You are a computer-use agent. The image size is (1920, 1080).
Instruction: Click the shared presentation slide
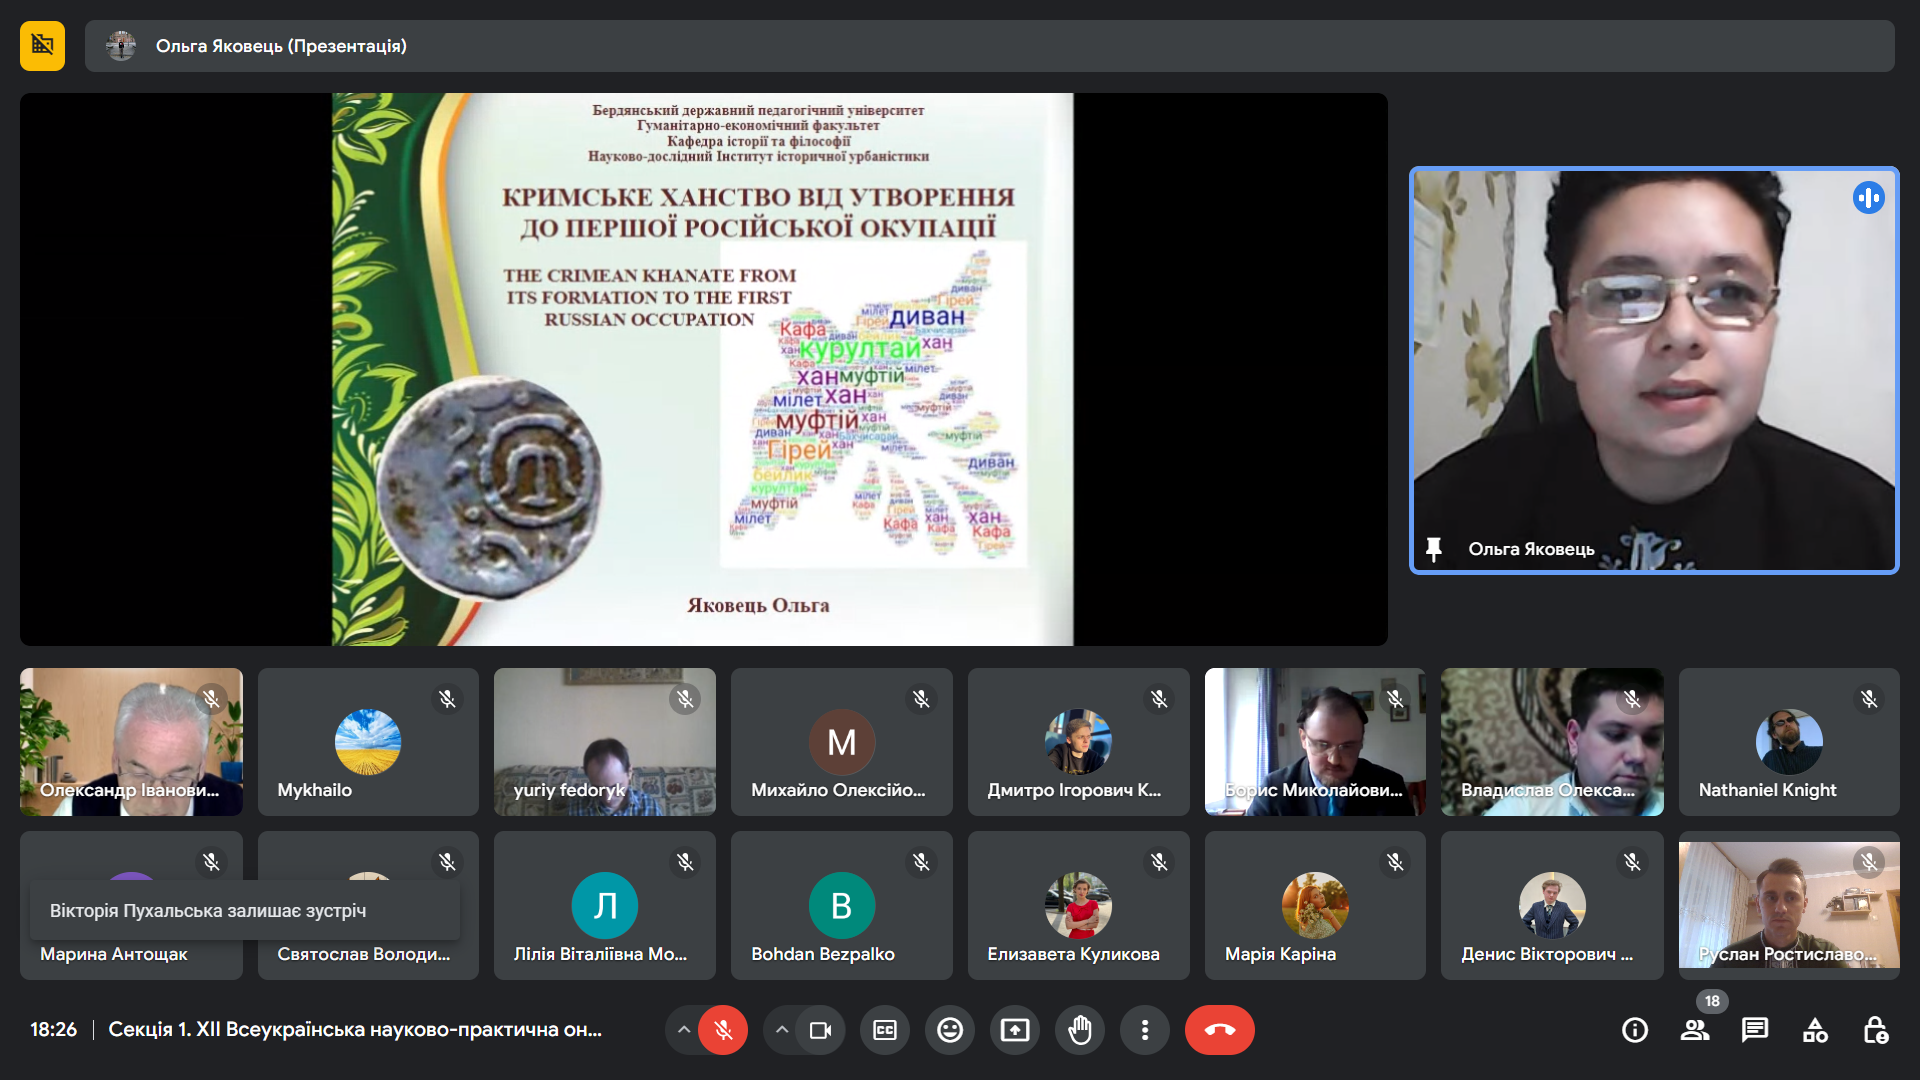pos(702,369)
